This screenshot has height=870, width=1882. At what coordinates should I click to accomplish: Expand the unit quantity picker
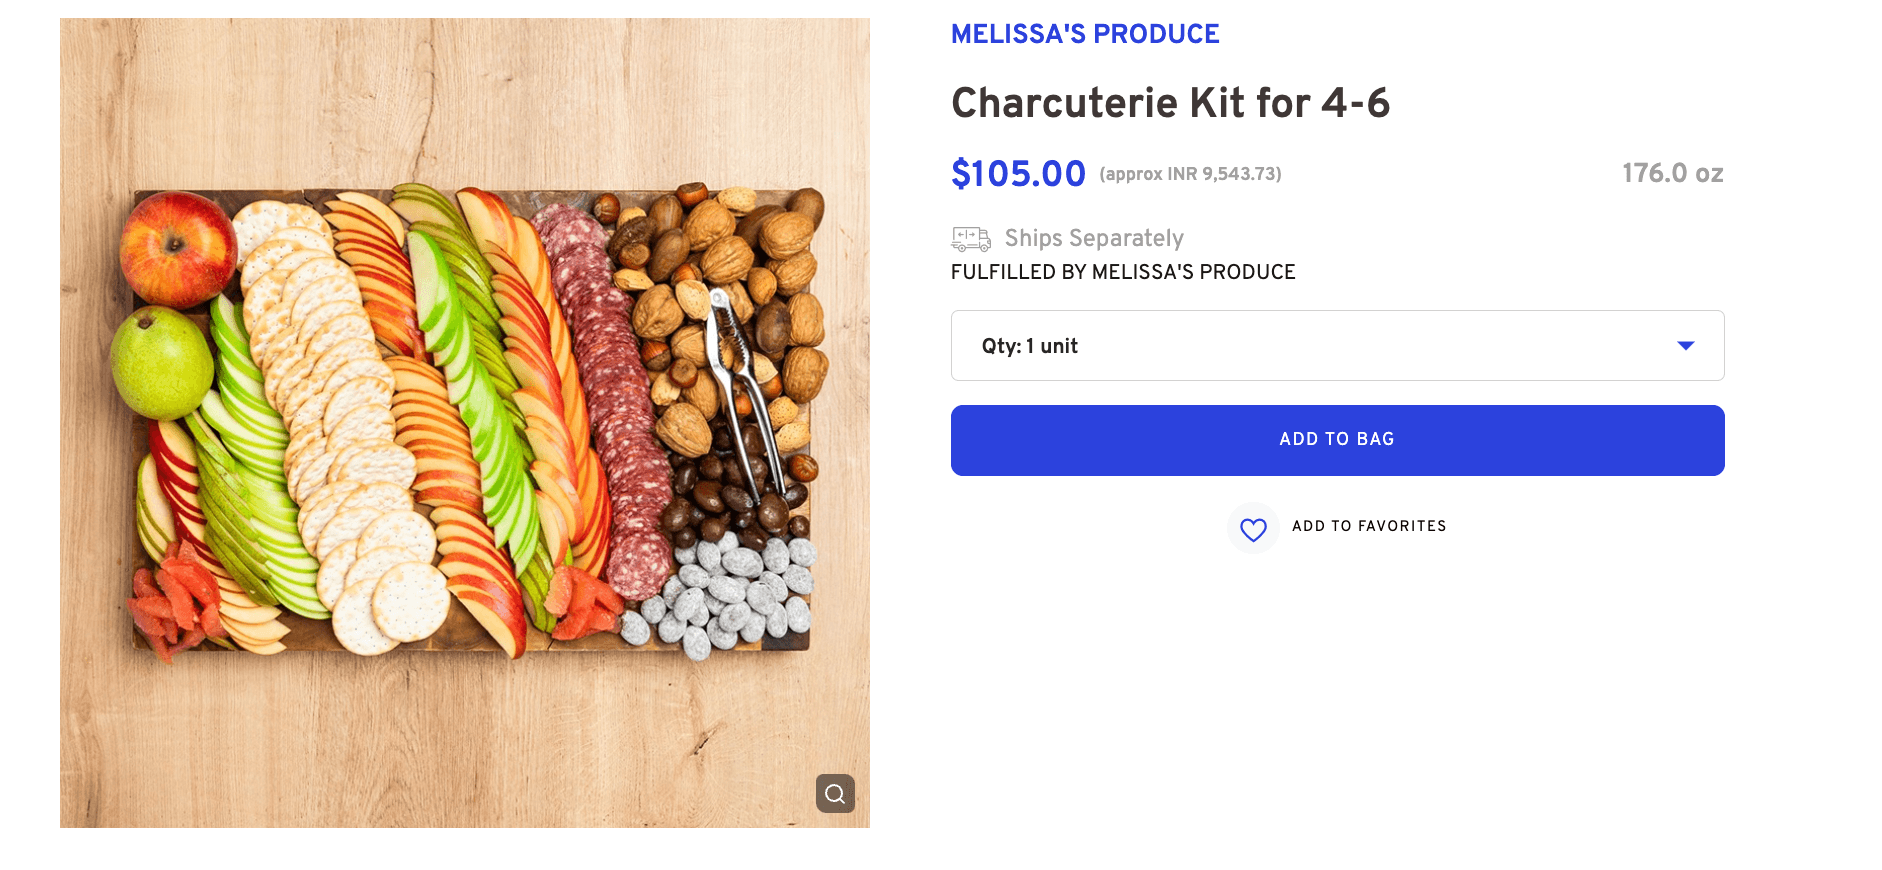coord(1337,345)
